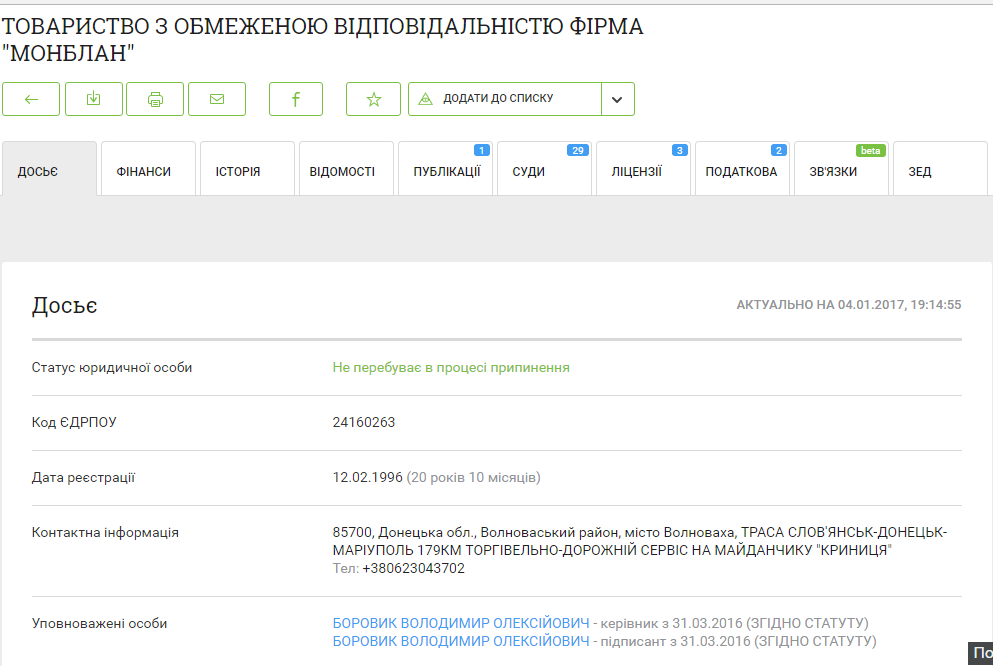Click 'Додати до списку' button
Viewport: 993px width, 666px height.
(505, 99)
